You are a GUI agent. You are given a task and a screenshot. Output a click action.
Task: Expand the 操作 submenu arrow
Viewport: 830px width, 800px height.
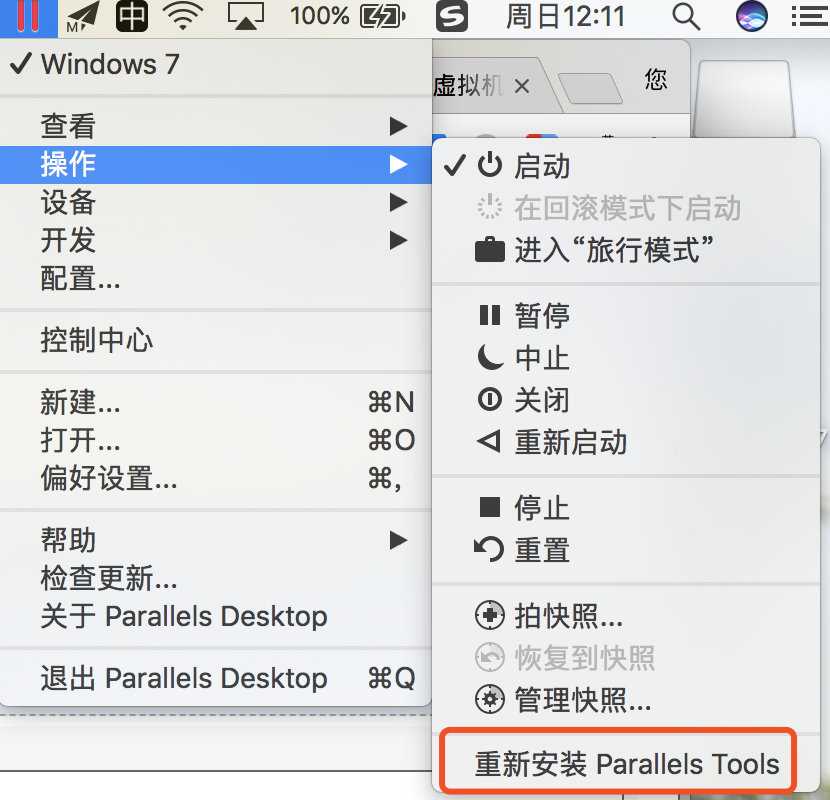click(399, 164)
